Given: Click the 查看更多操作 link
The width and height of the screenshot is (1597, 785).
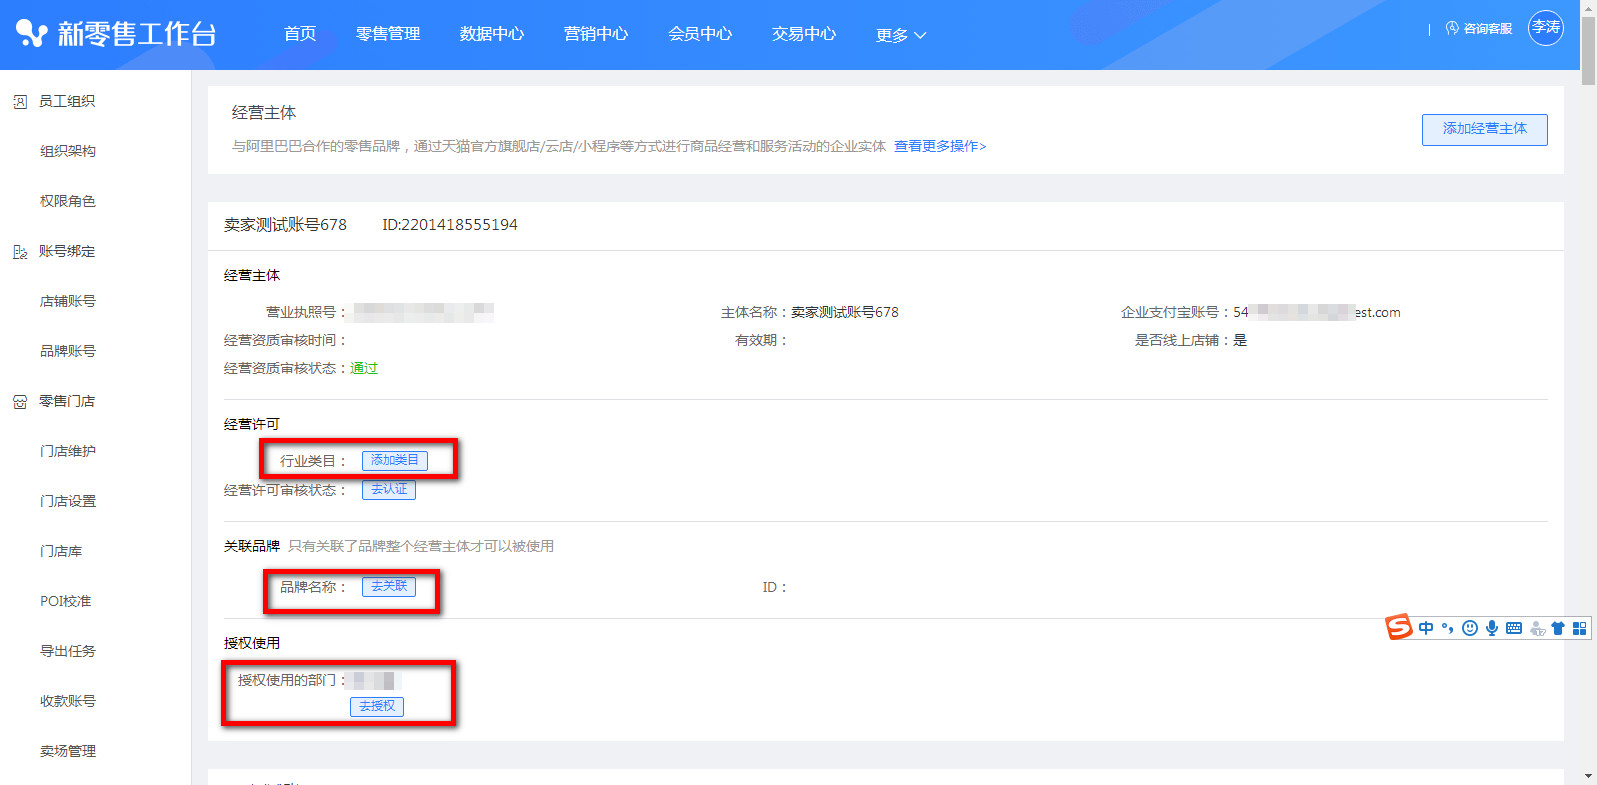Looking at the screenshot, I should 939,146.
